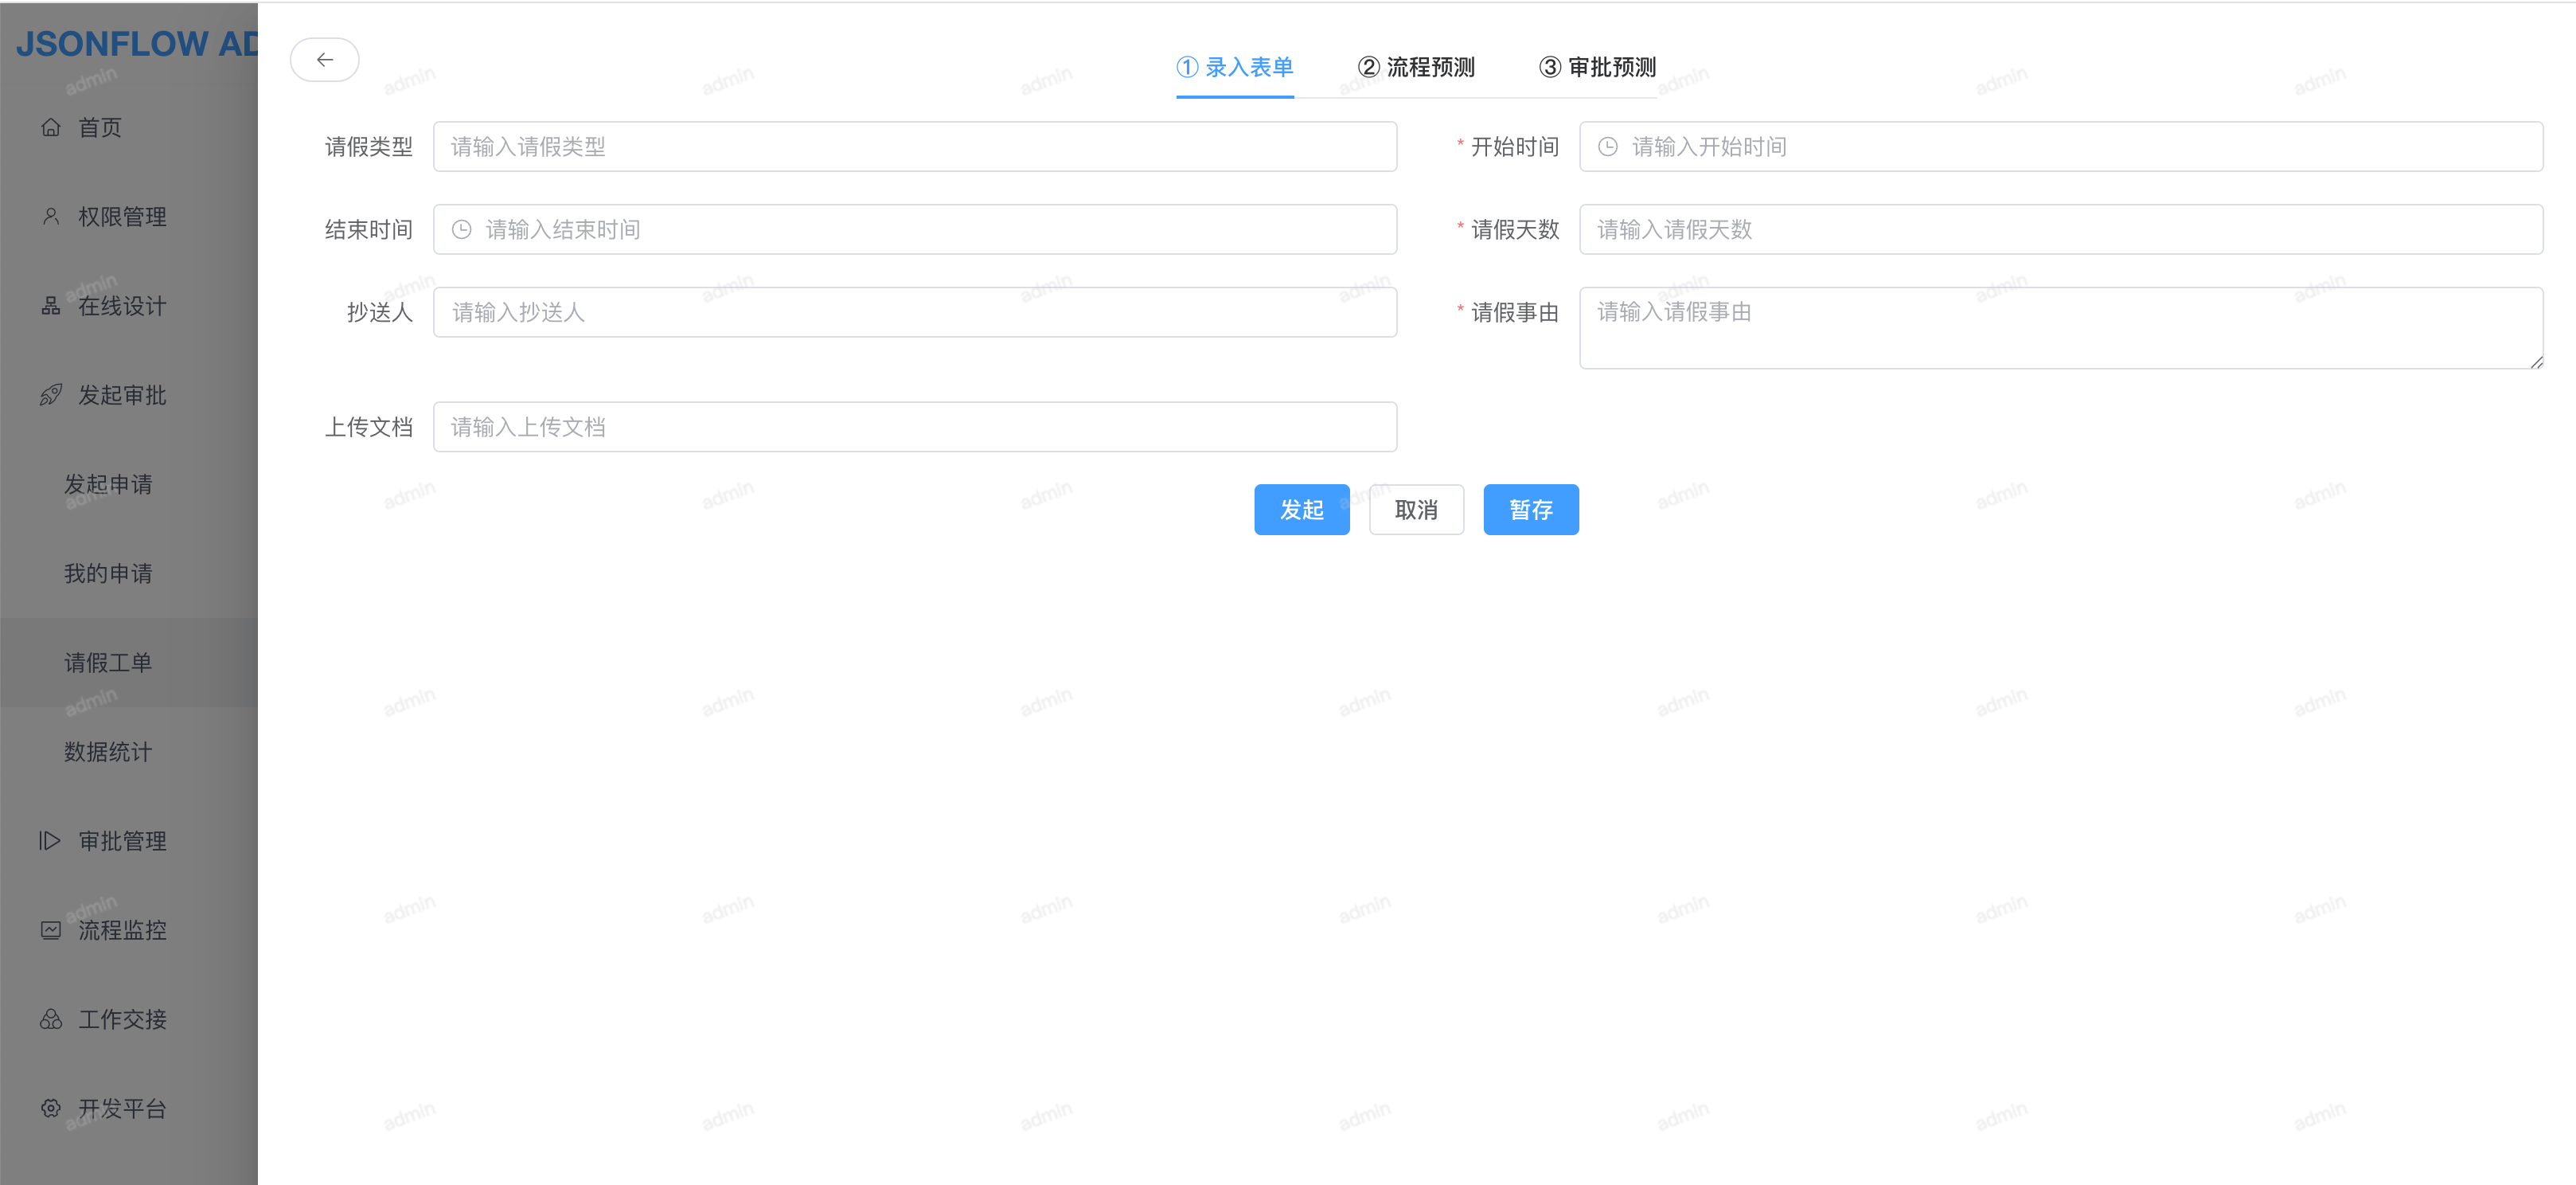Switch to the 审批预测 tab
Image resolution: width=2576 pixels, height=1185 pixels.
[x=1597, y=67]
